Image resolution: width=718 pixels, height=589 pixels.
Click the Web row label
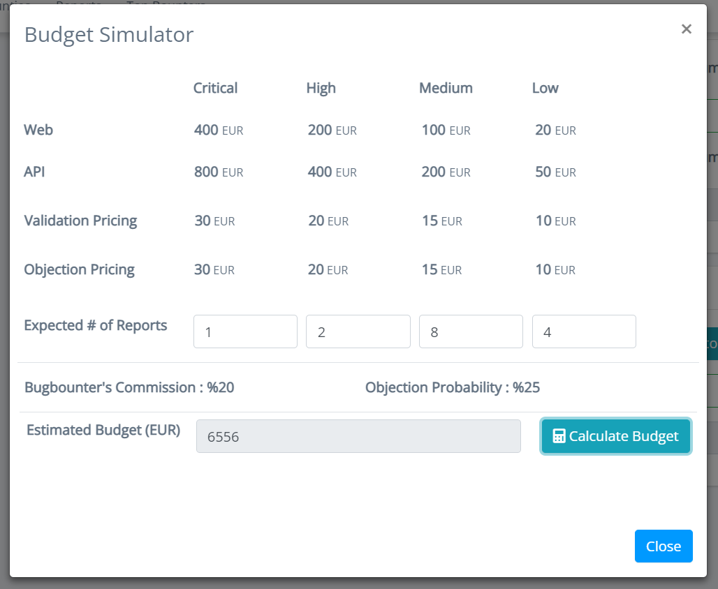(x=38, y=130)
